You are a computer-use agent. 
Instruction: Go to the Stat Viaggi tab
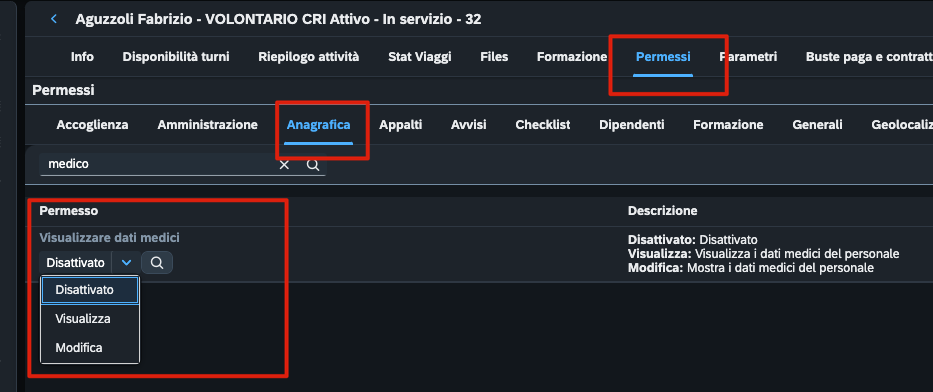point(419,57)
